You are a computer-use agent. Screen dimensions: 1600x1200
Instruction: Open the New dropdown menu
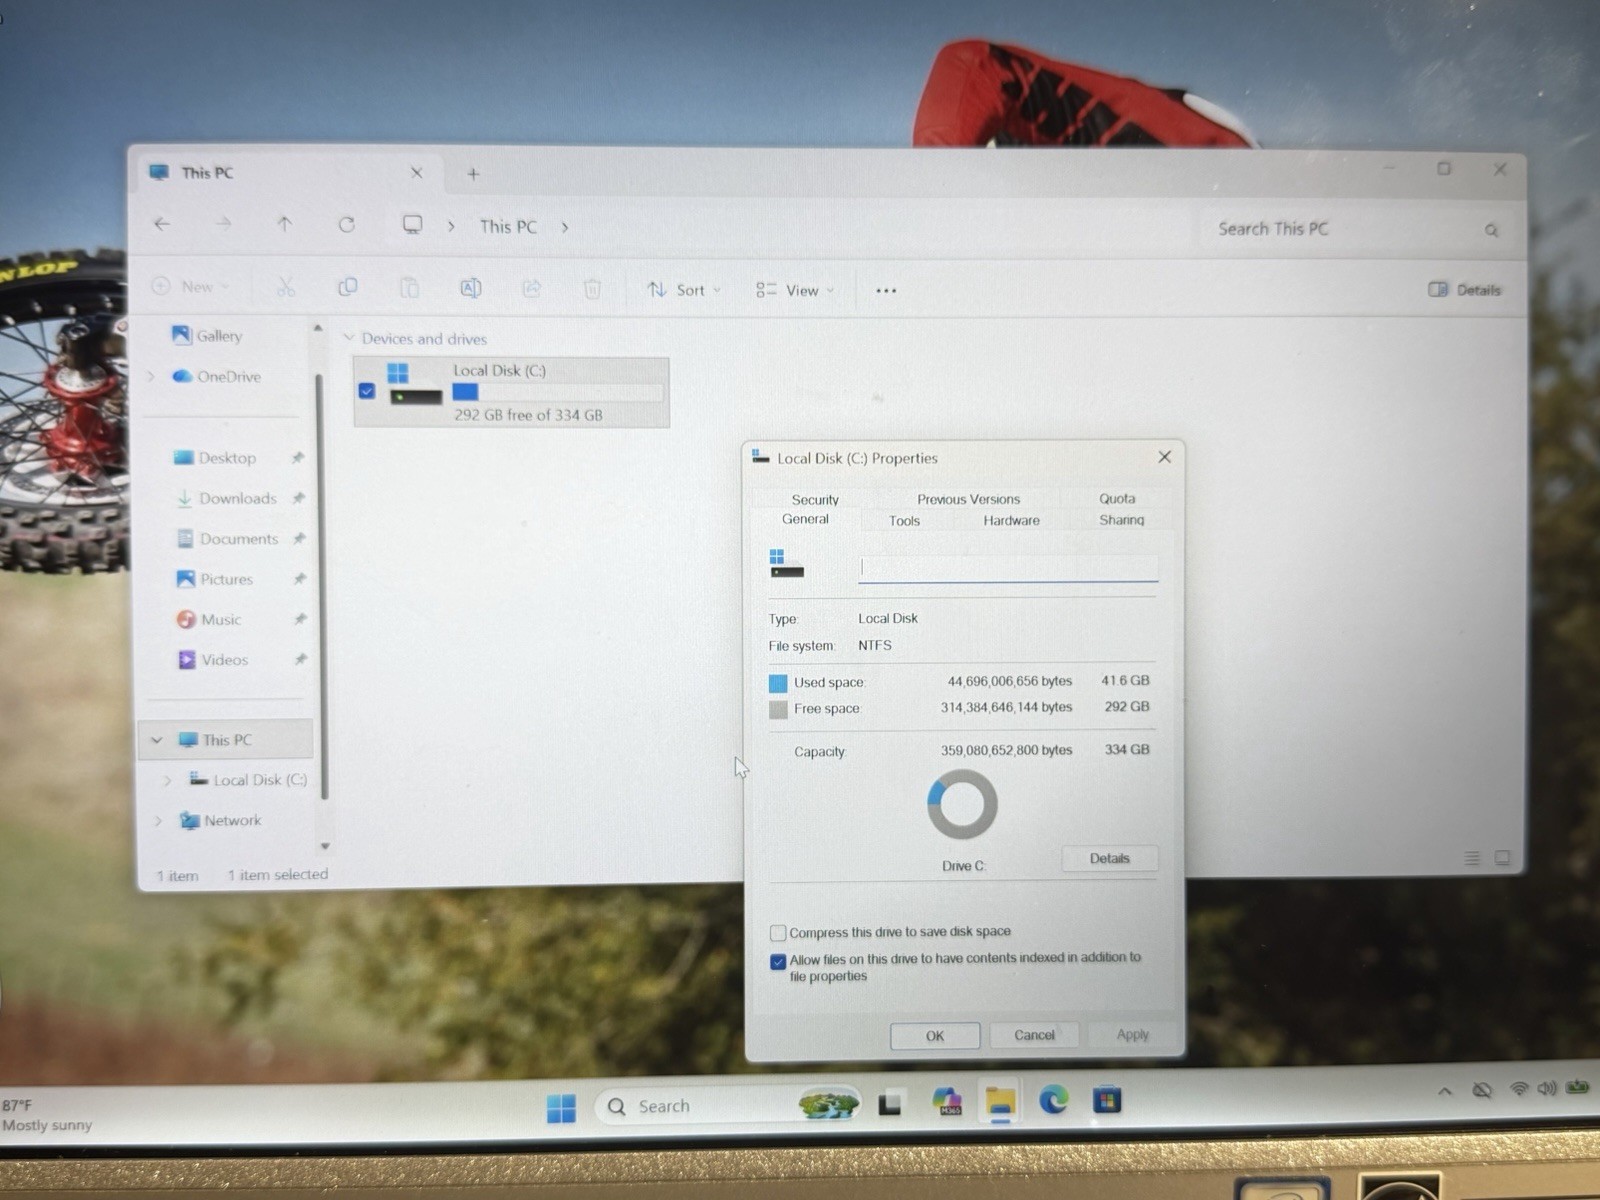pos(190,286)
